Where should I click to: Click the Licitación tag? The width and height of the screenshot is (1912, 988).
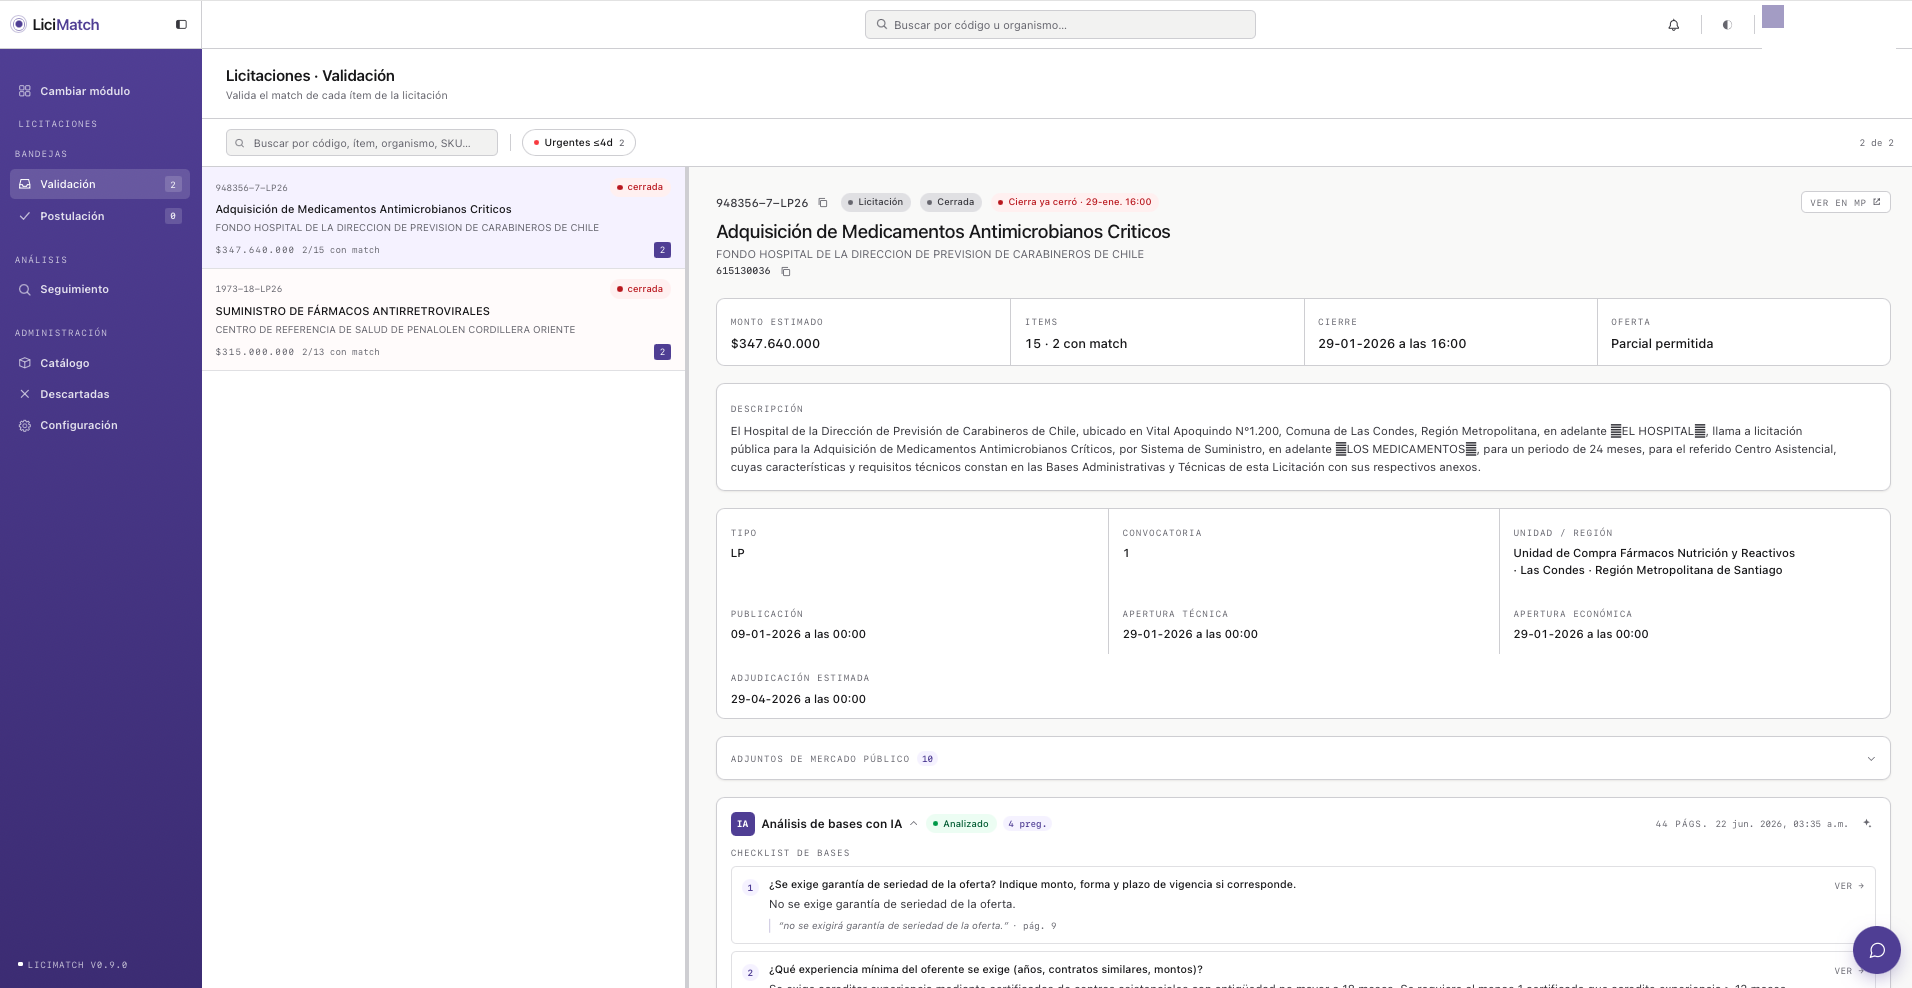pyautogui.click(x=875, y=202)
